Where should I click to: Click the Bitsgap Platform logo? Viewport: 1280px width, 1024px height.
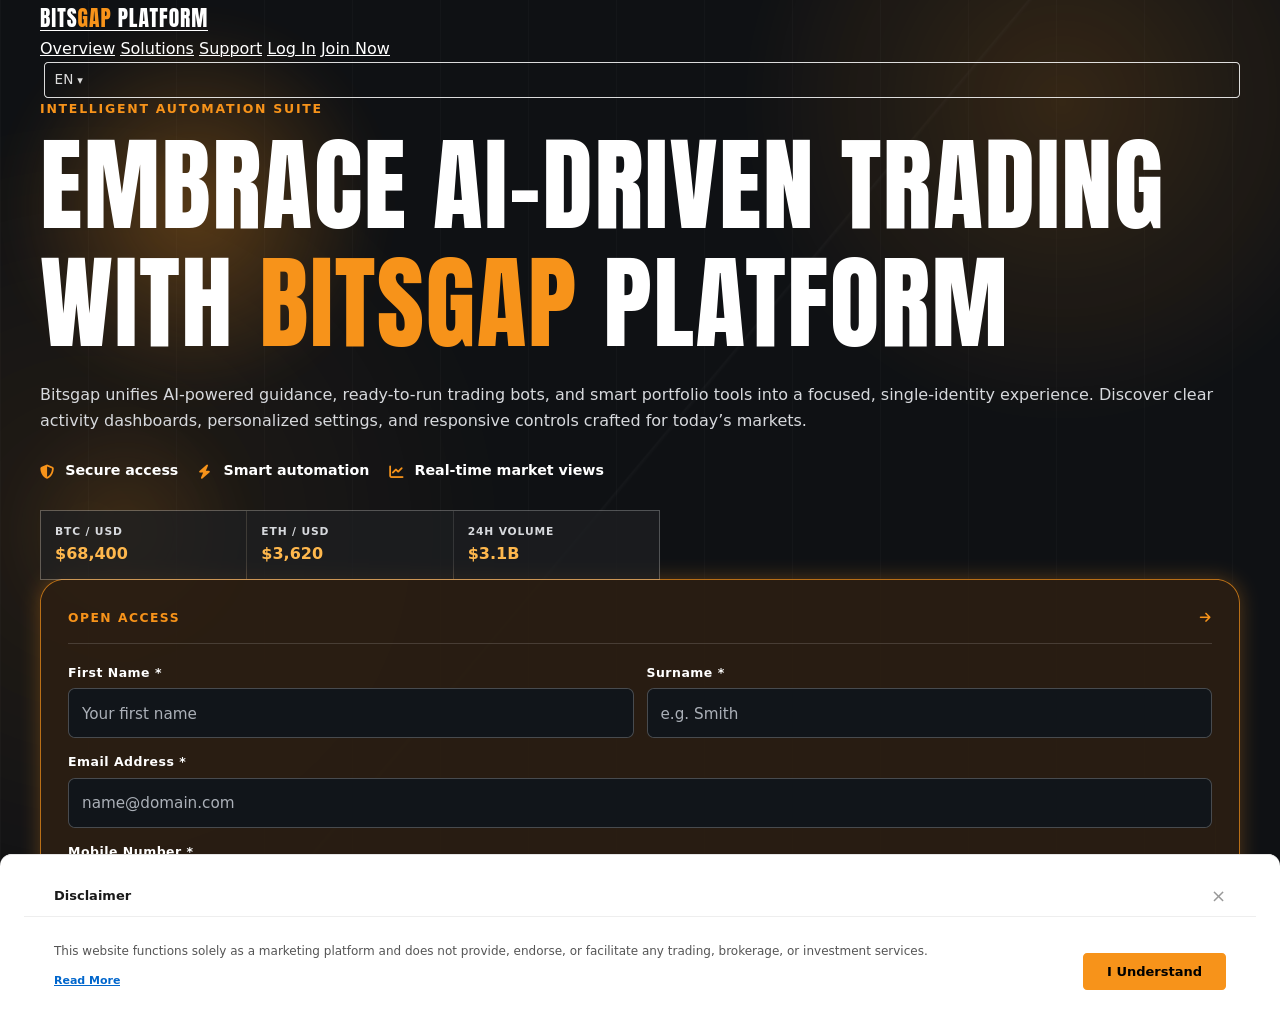(124, 18)
